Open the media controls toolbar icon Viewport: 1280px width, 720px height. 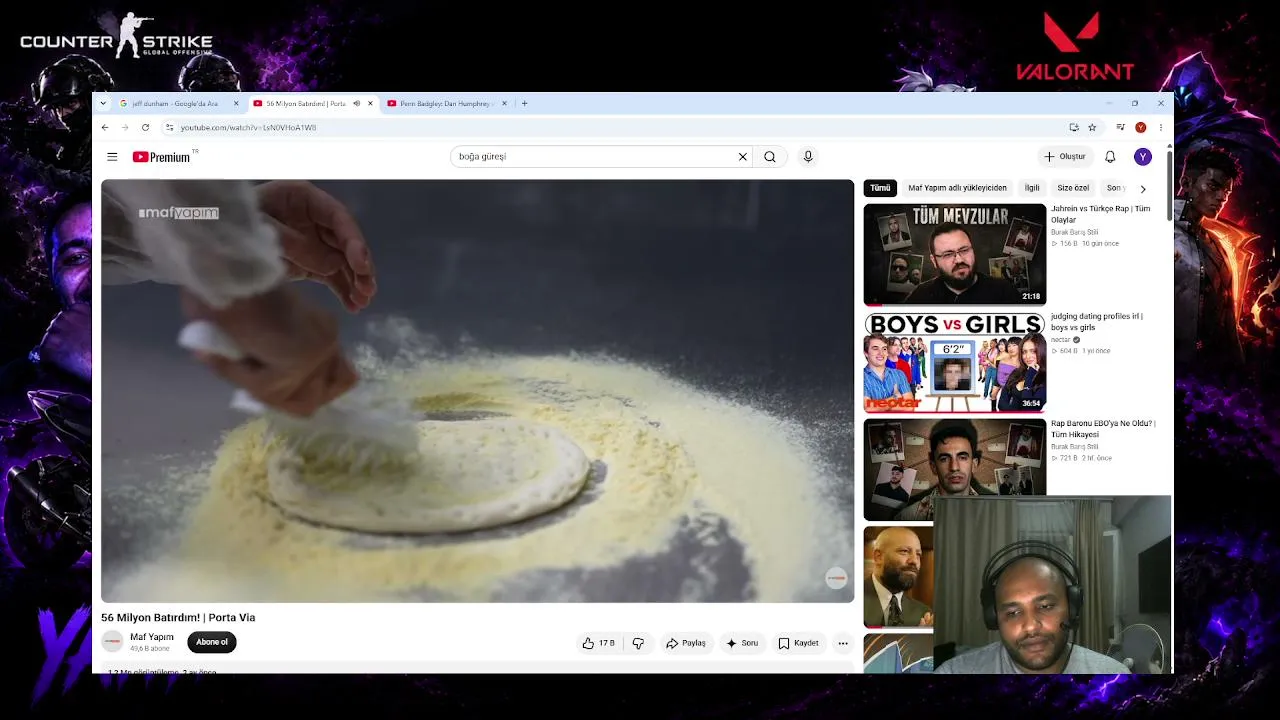(x=1121, y=128)
